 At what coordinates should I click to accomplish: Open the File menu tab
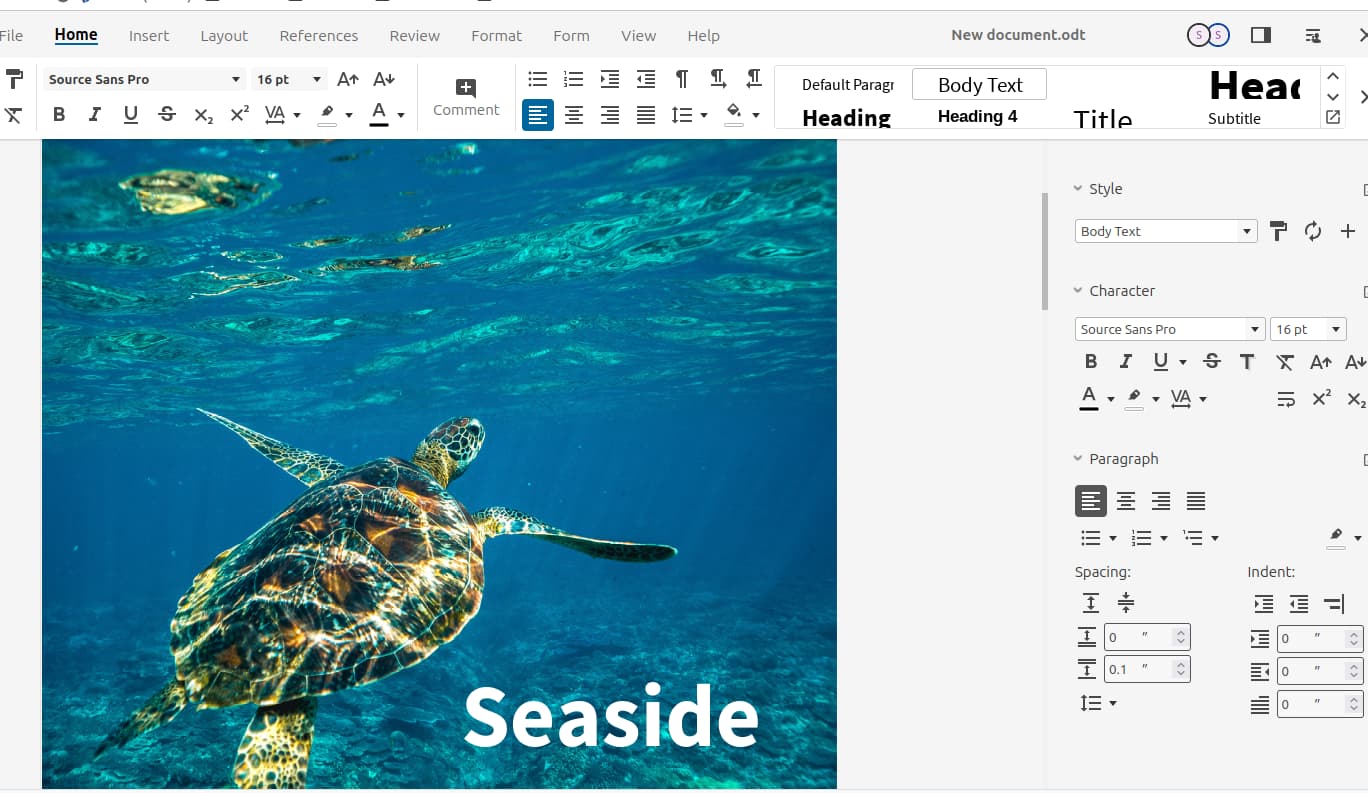(x=11, y=35)
